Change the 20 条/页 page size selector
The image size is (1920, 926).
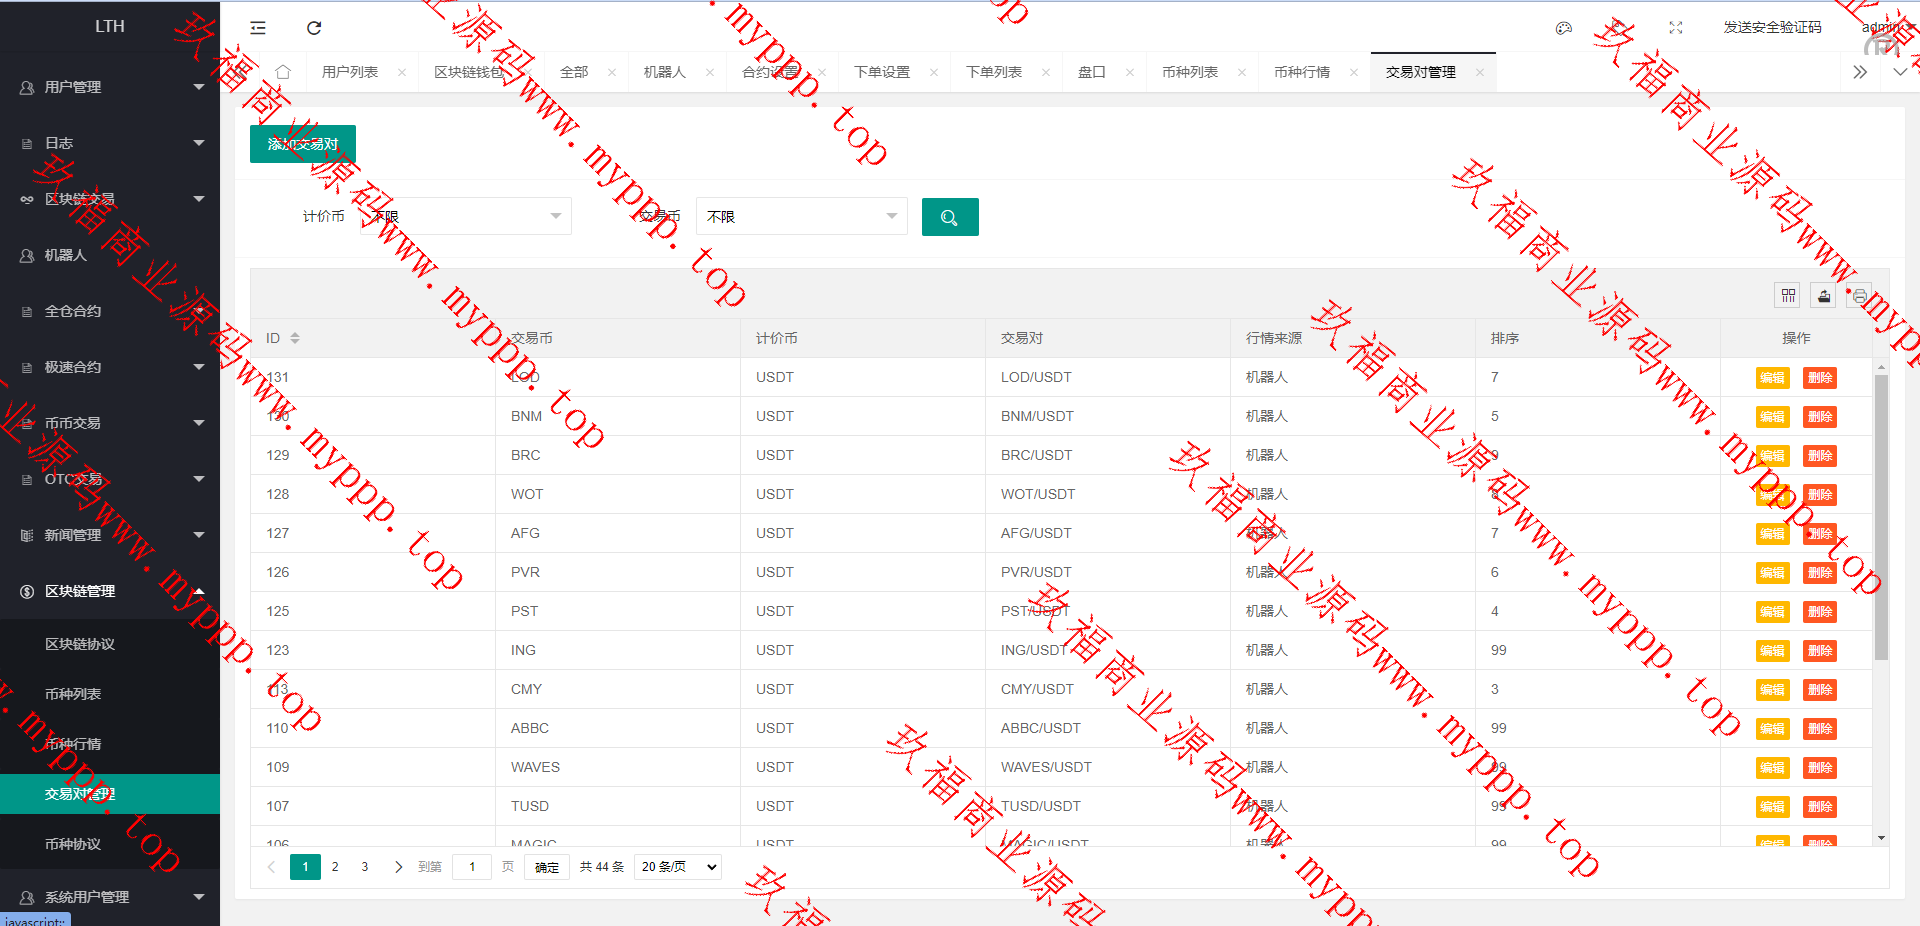coord(678,867)
